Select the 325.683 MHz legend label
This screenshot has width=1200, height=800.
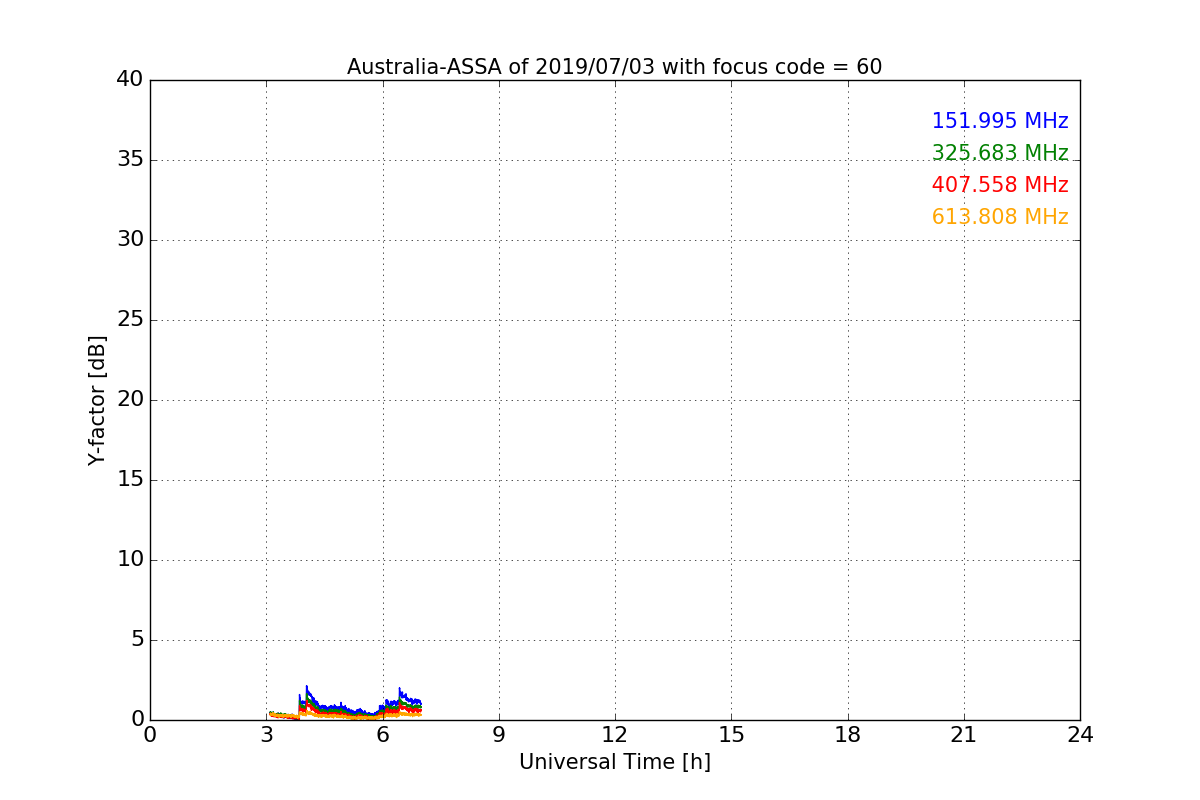coord(1000,153)
